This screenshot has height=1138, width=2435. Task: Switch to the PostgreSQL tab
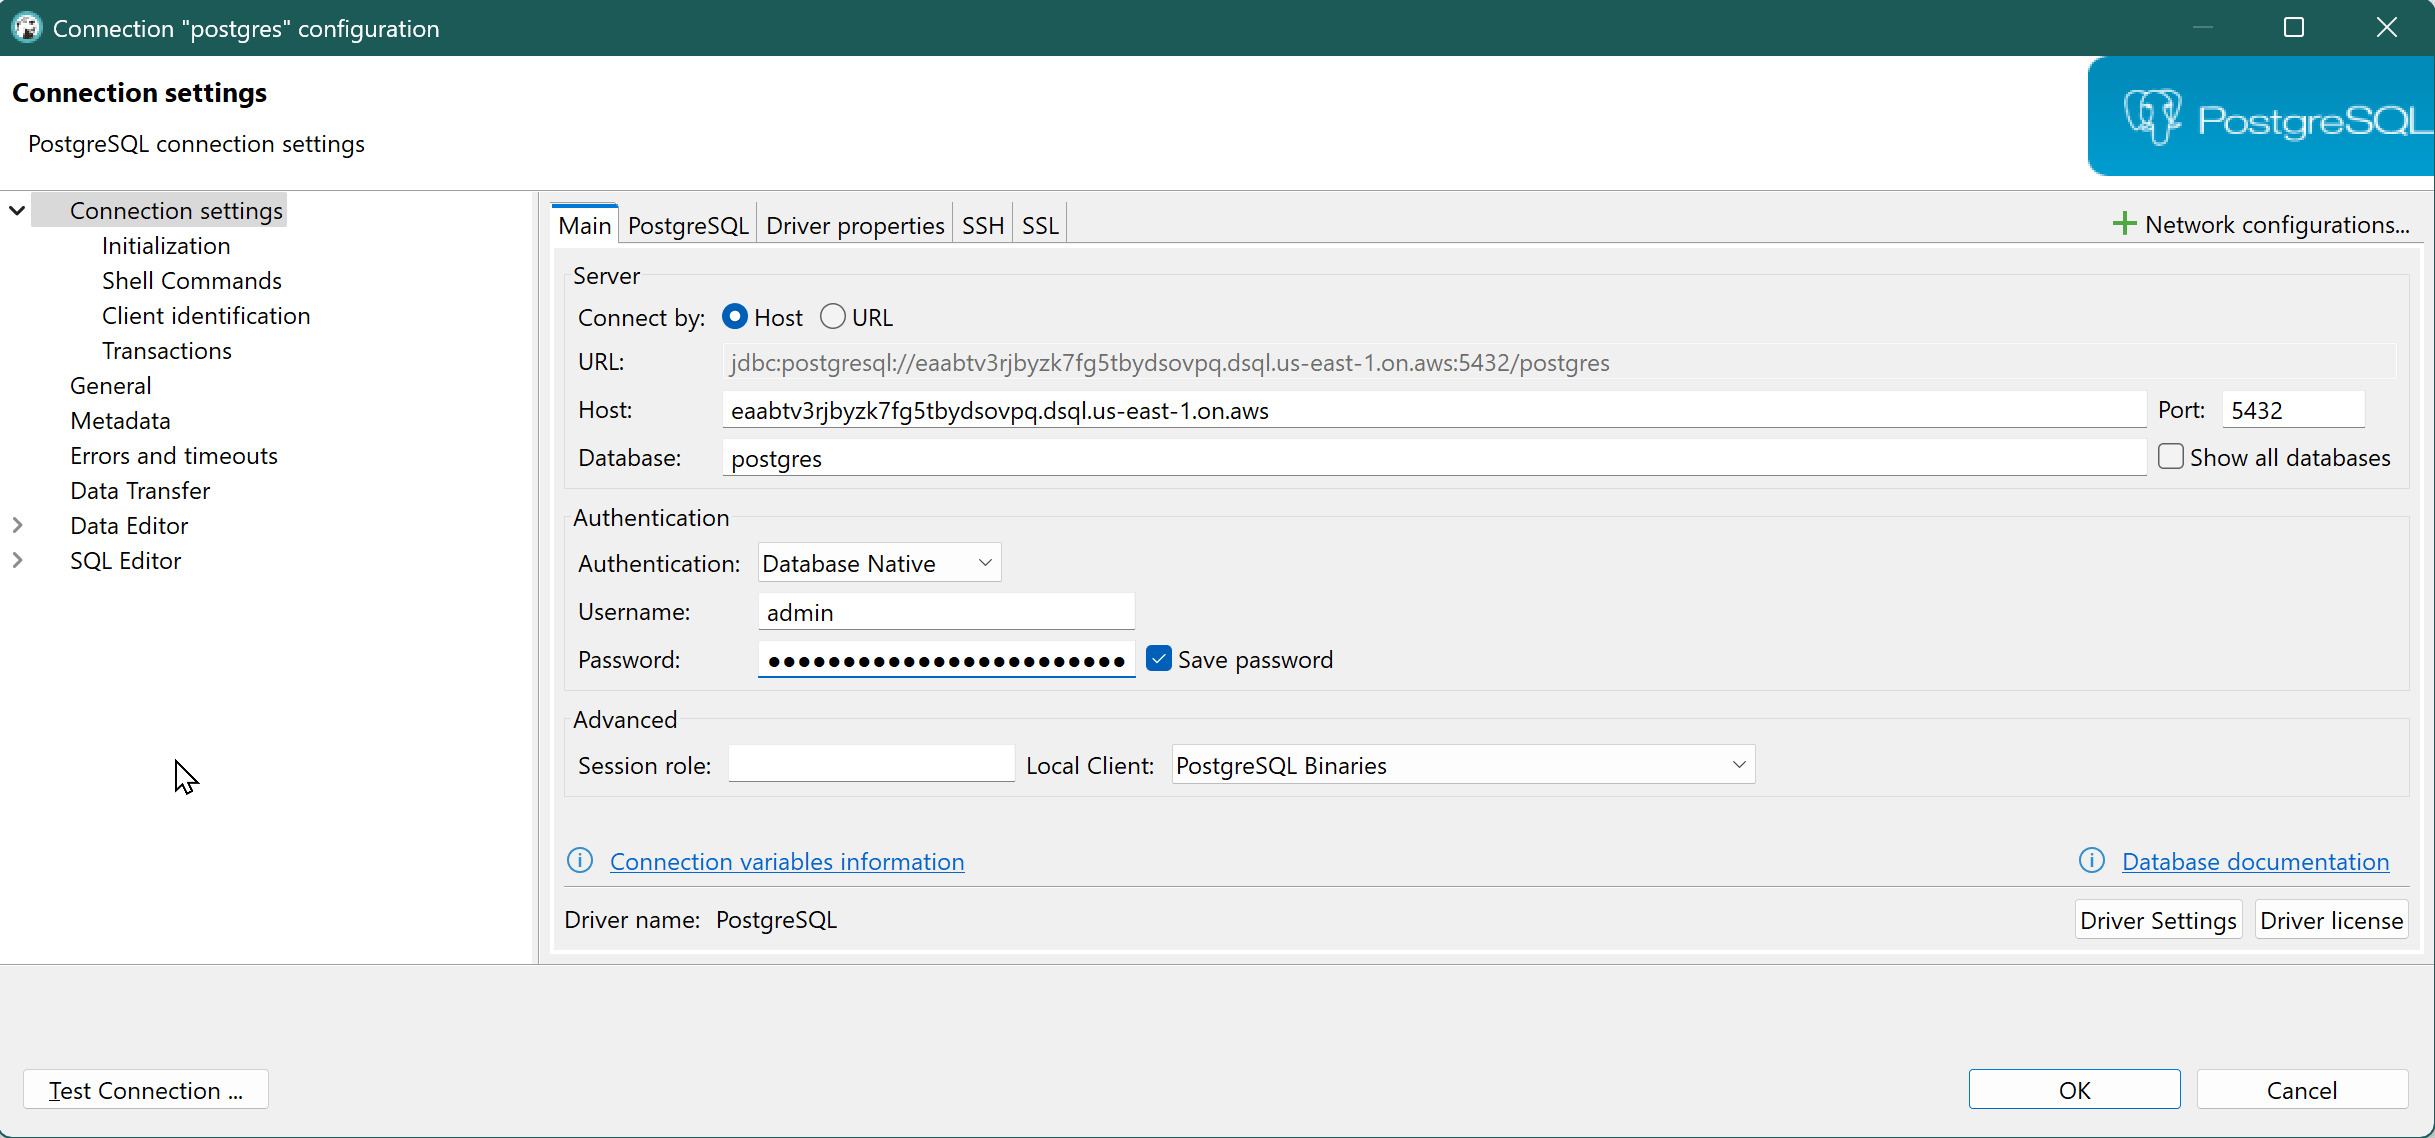click(688, 225)
